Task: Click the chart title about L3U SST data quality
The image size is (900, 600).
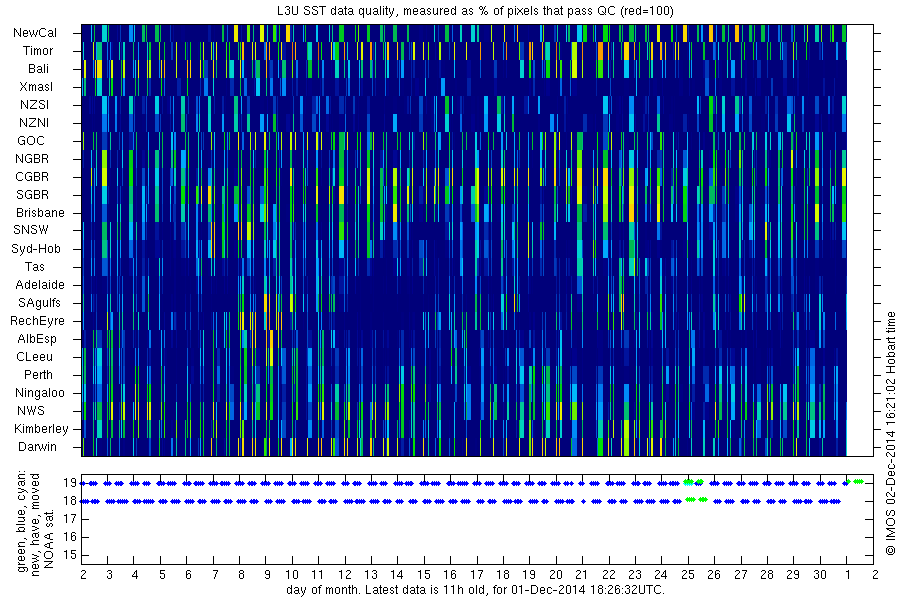Action: pos(476,11)
